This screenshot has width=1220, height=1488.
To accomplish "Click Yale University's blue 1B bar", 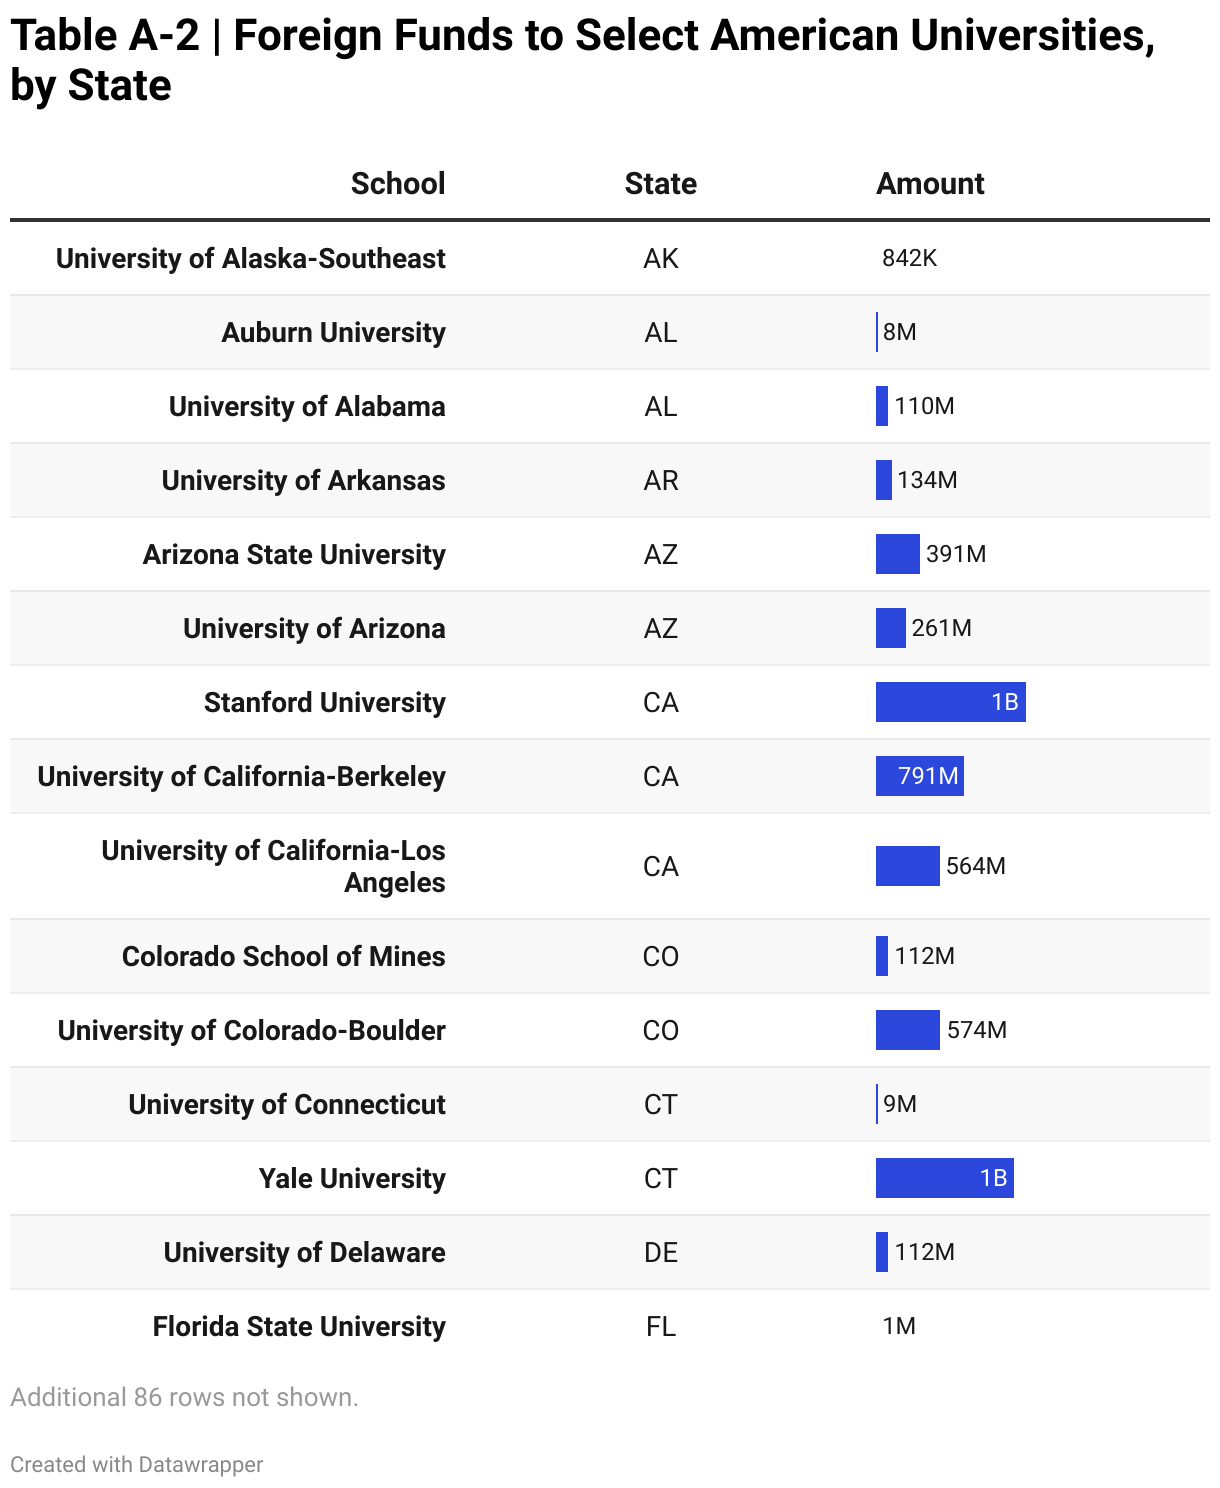I will pyautogui.click(x=944, y=1178).
